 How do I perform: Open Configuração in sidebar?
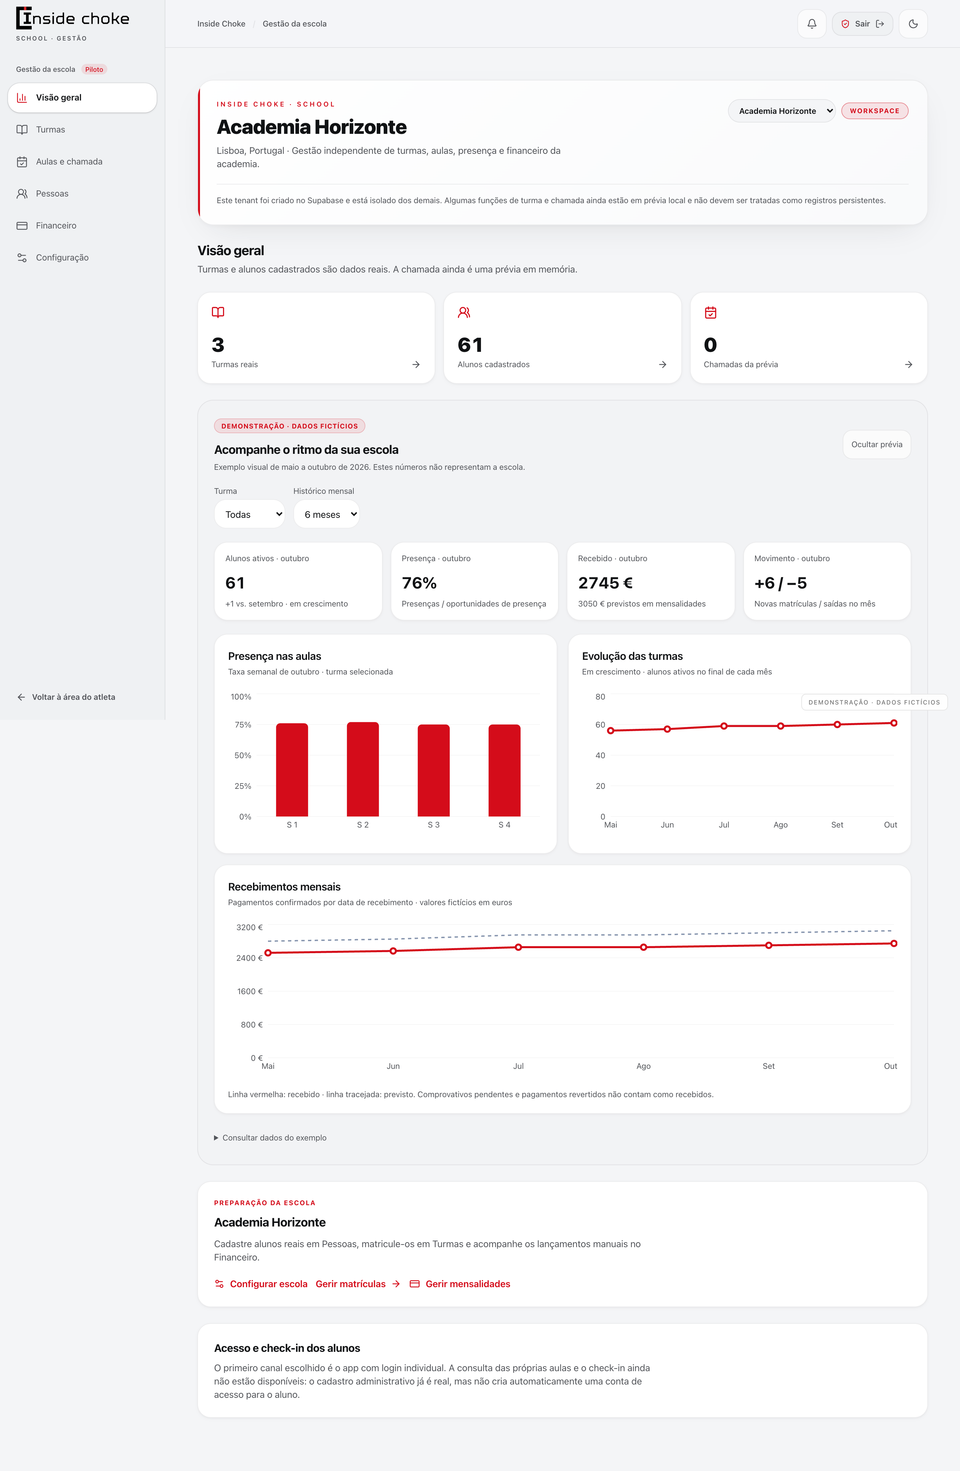(82, 258)
